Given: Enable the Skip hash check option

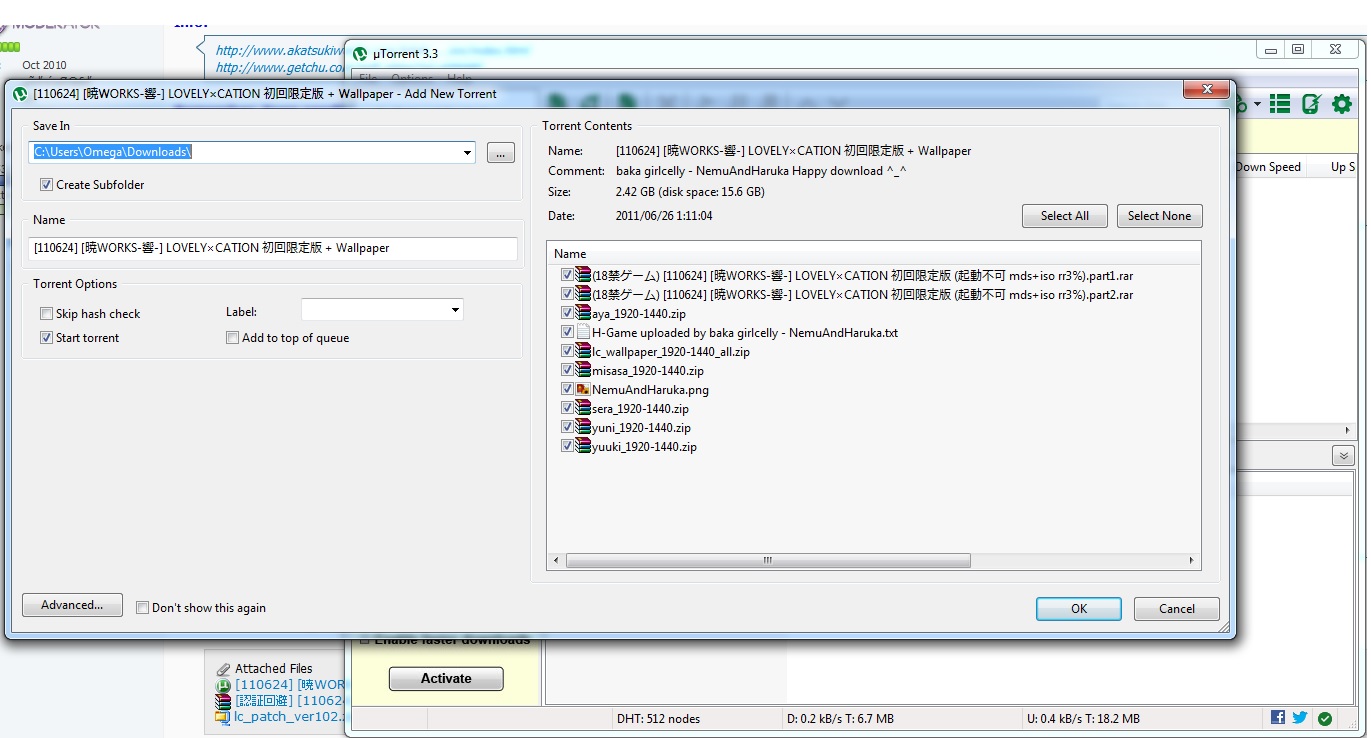Looking at the screenshot, I should (46, 314).
